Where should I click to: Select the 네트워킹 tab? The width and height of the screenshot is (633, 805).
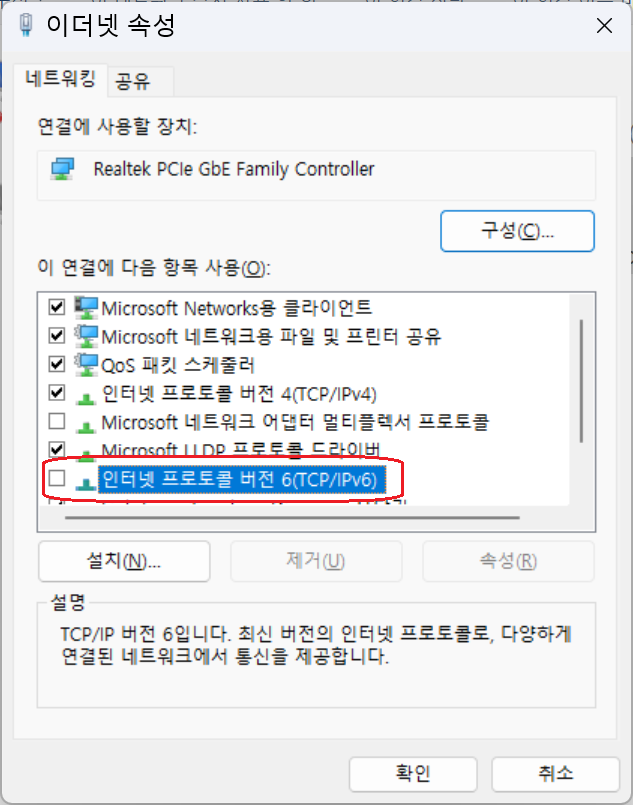[x=61, y=80]
